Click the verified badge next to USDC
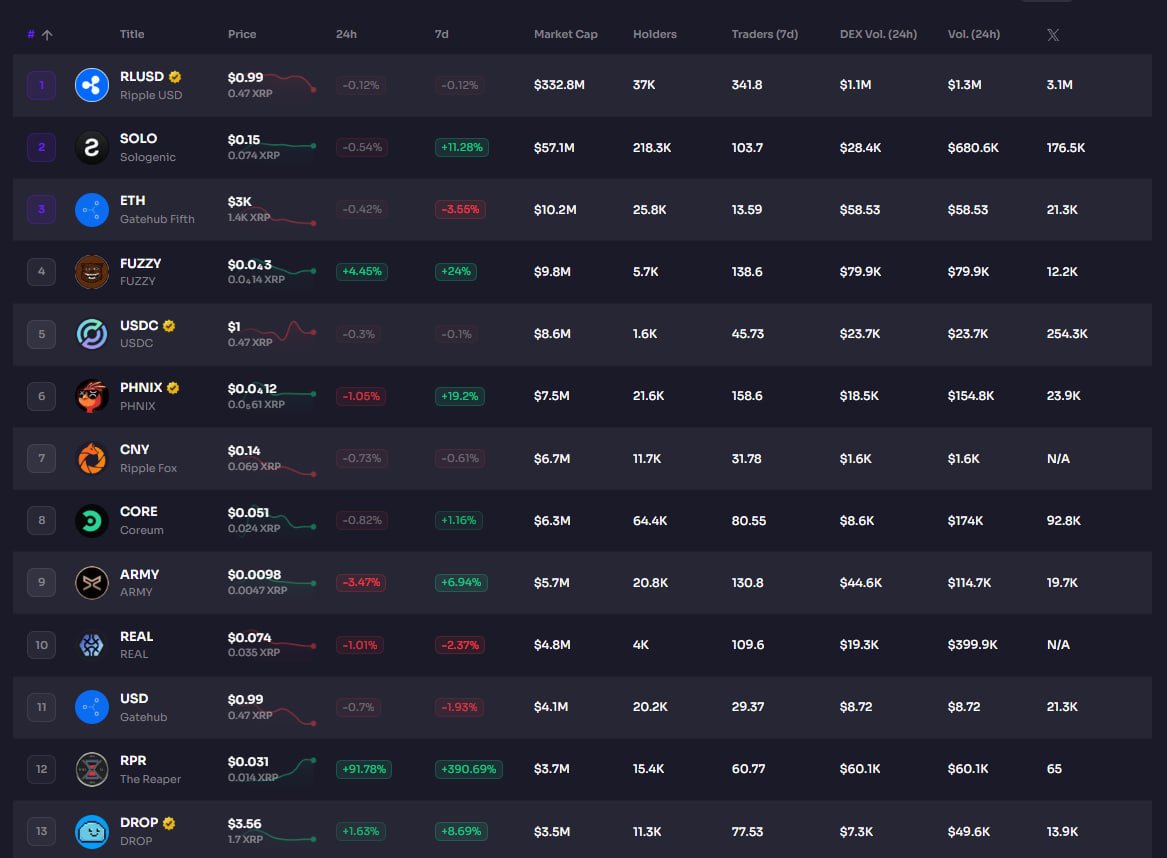The width and height of the screenshot is (1167, 858). [169, 326]
